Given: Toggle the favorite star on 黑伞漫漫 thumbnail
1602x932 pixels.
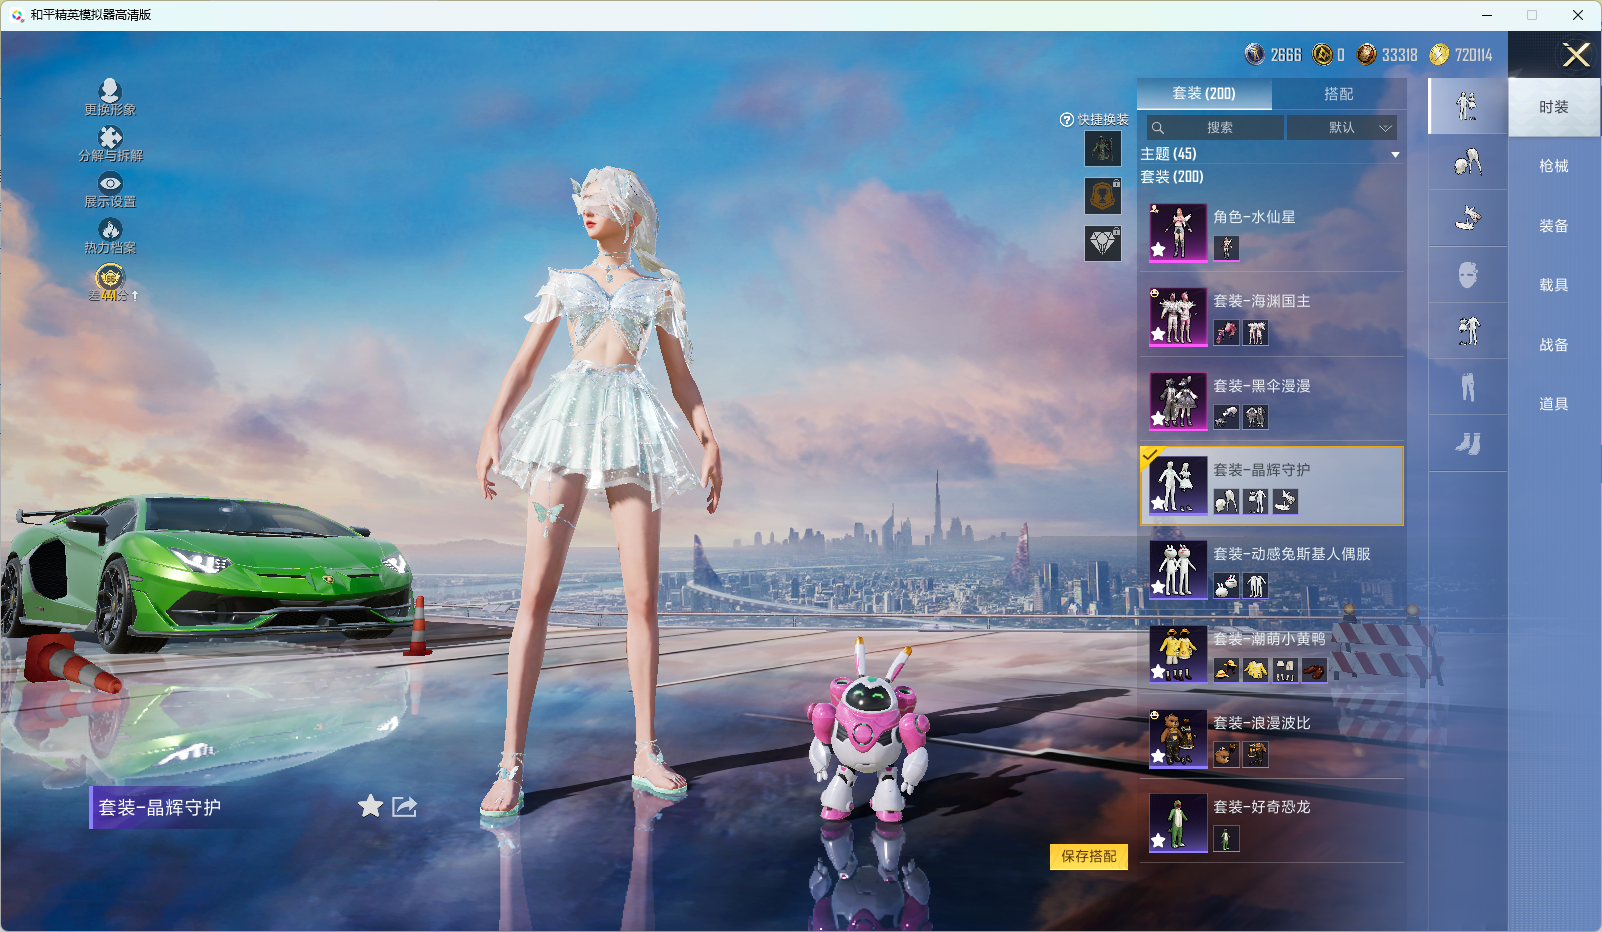Looking at the screenshot, I should pyautogui.click(x=1158, y=419).
